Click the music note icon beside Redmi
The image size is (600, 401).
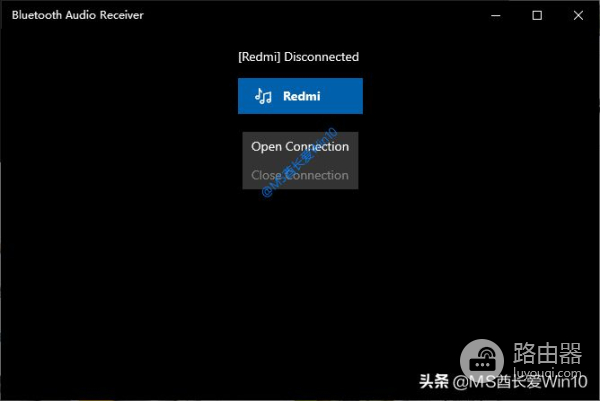[263, 96]
